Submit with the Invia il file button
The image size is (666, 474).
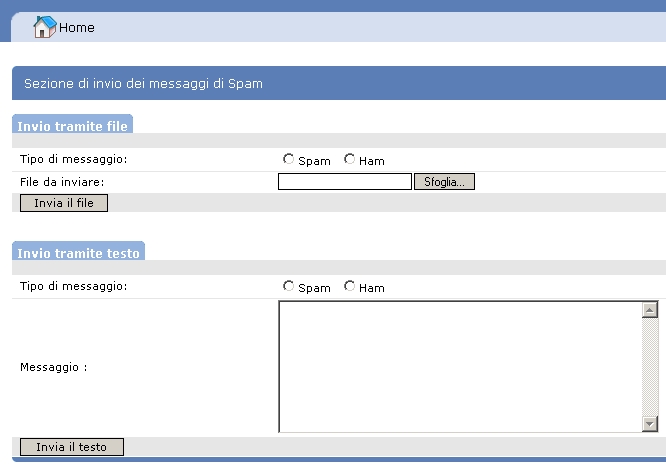(64, 203)
